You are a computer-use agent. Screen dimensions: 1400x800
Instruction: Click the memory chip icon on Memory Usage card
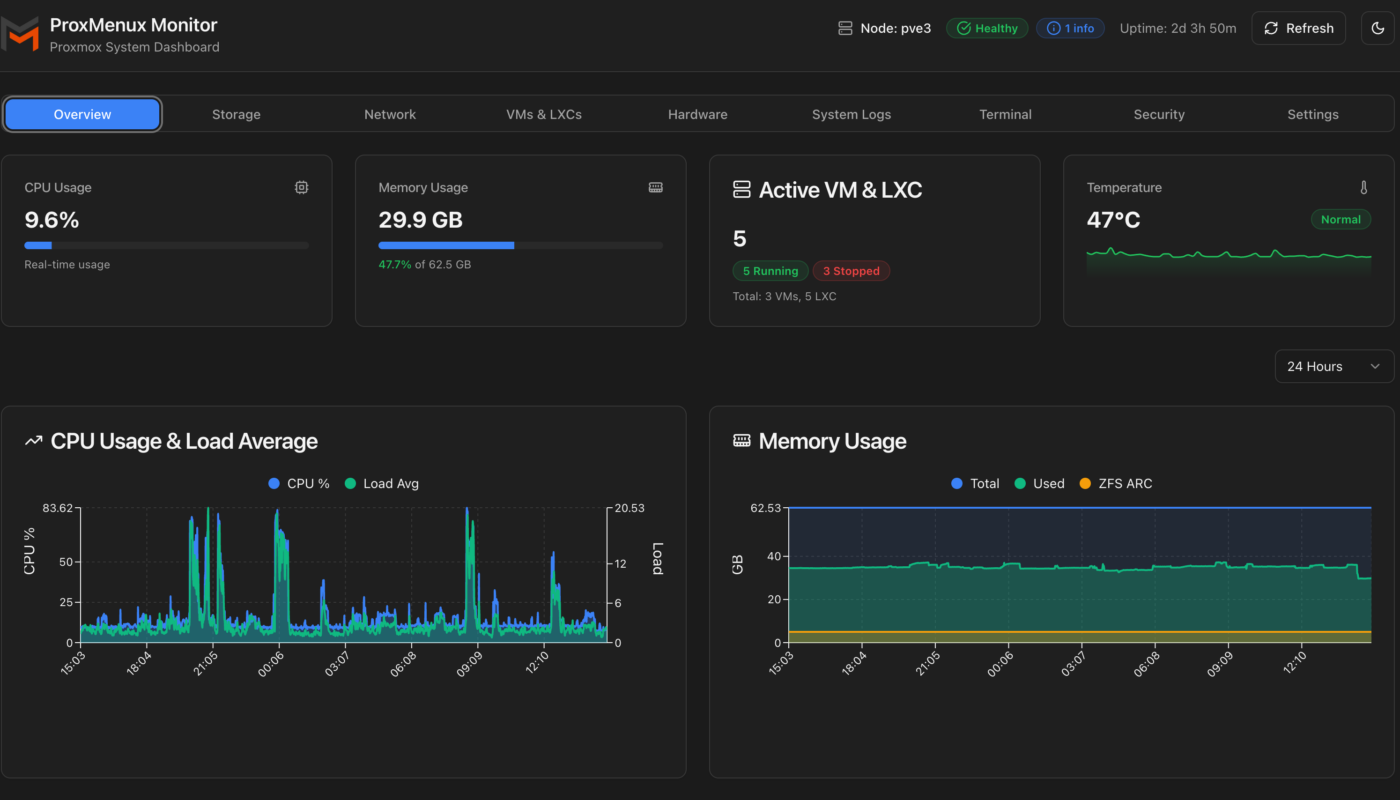(x=655, y=187)
